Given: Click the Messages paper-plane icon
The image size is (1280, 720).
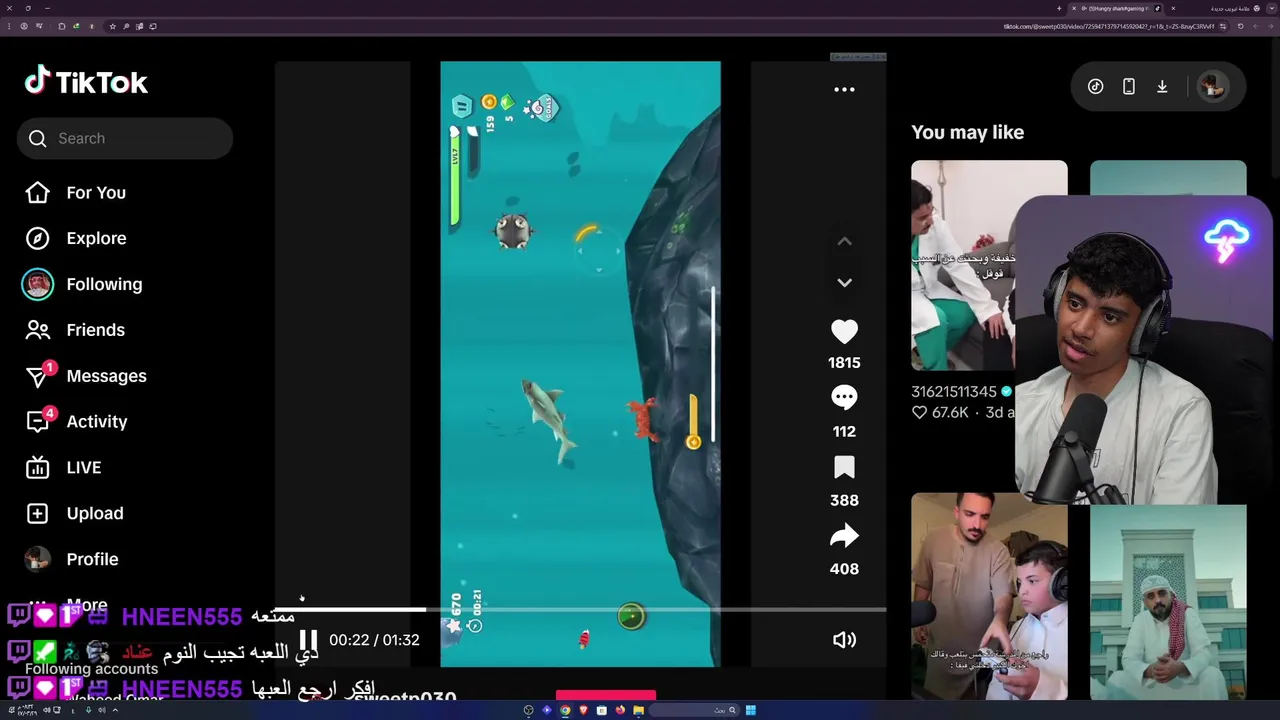Looking at the screenshot, I should [x=37, y=376].
